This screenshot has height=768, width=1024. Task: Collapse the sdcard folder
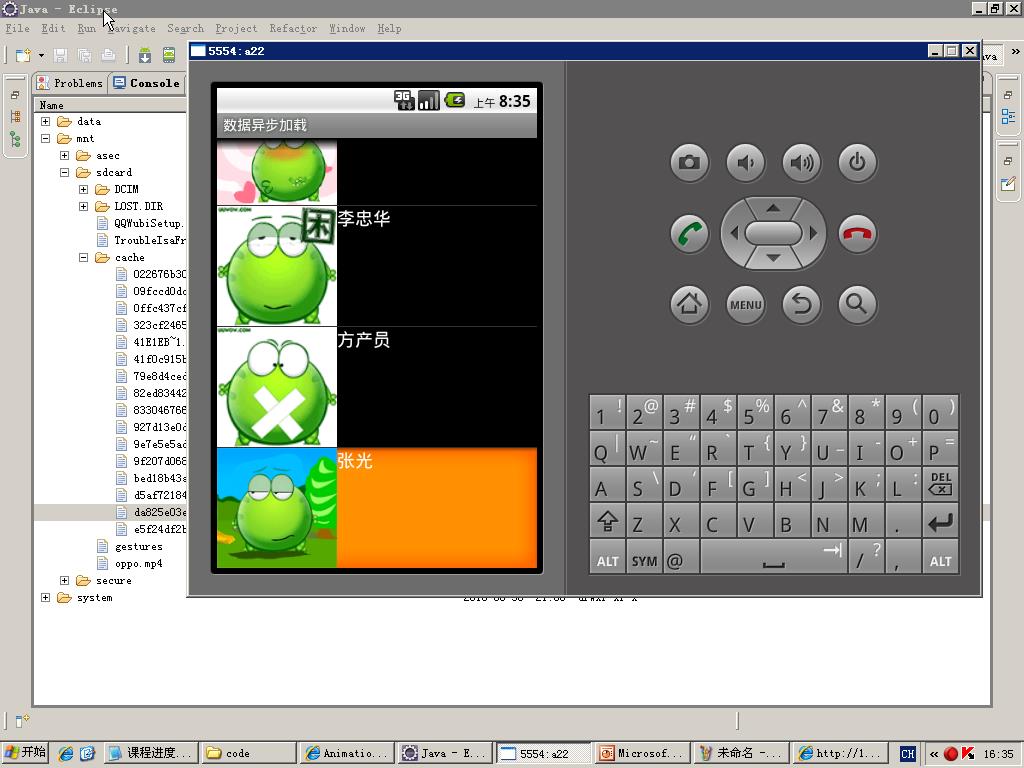pos(64,172)
